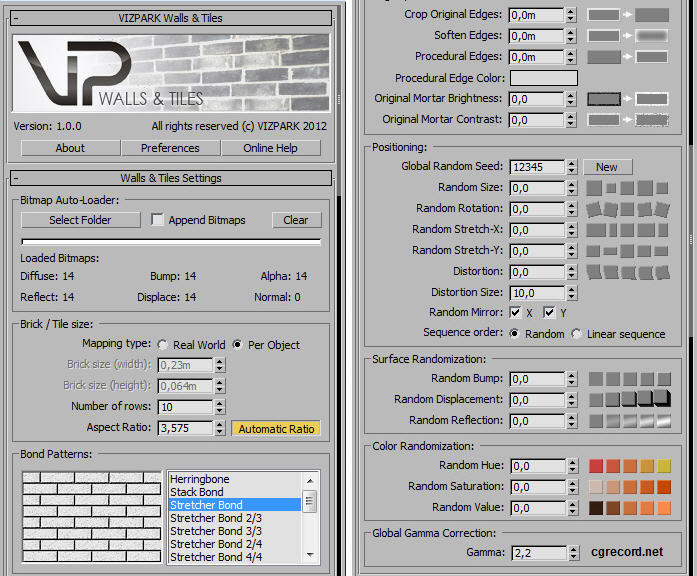Select Stretcher Bond 3/3 pattern

235,531
